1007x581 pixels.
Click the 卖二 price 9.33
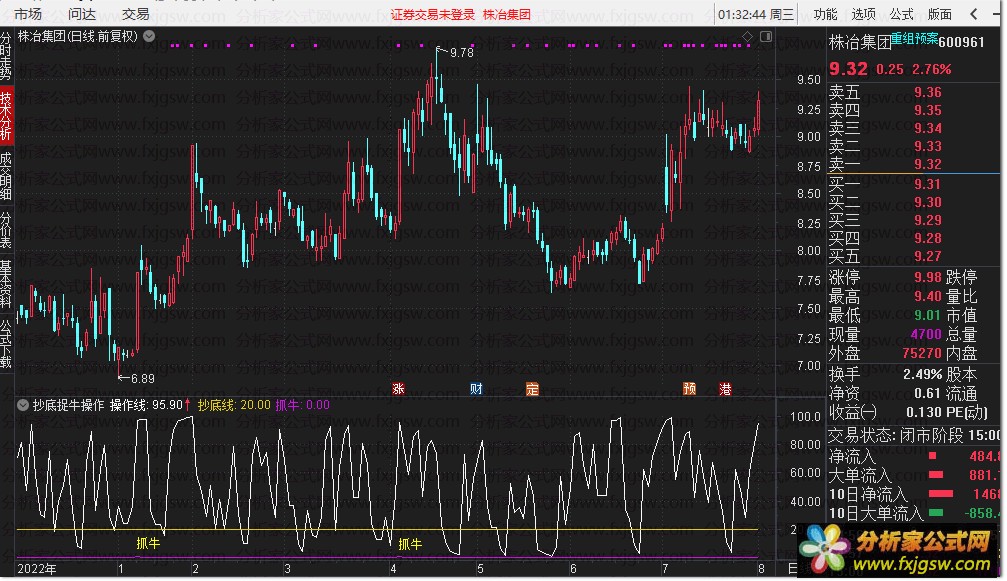point(928,146)
